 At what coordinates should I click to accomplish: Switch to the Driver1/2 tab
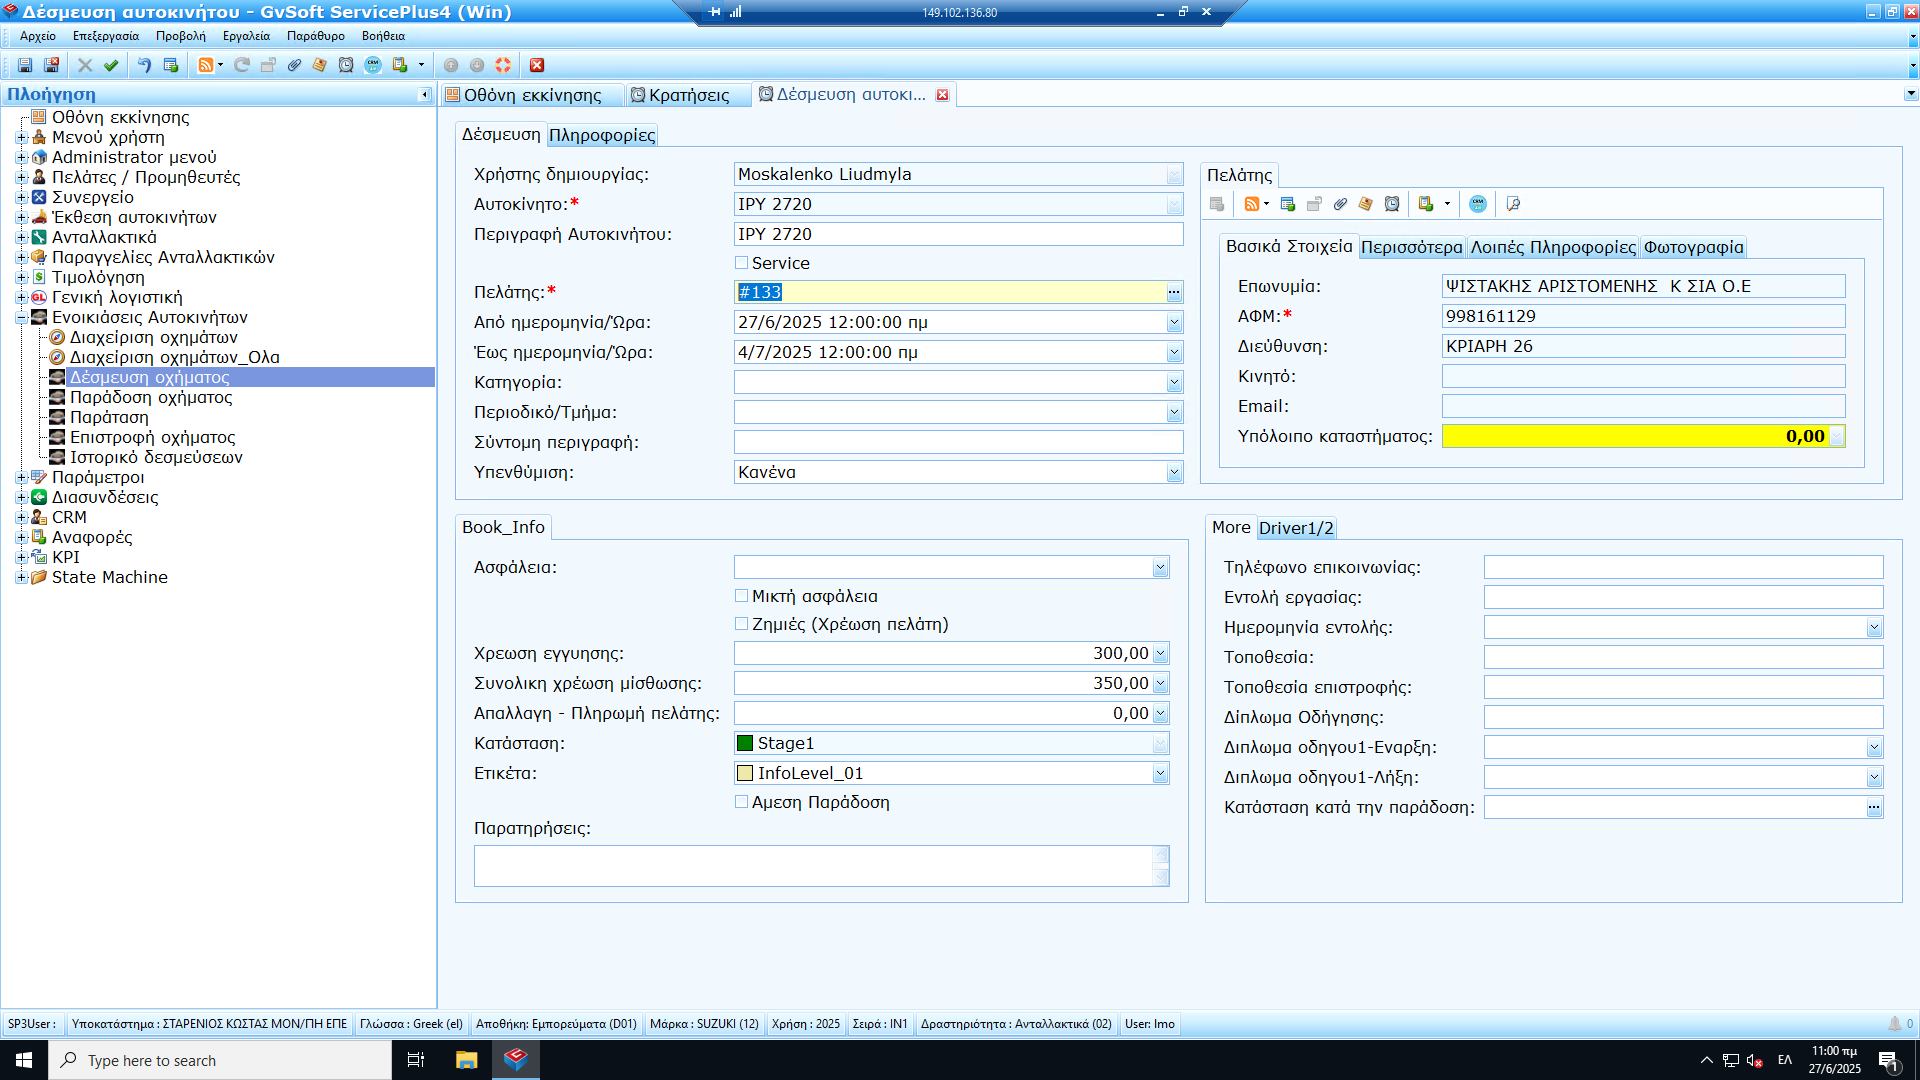[x=1295, y=528]
